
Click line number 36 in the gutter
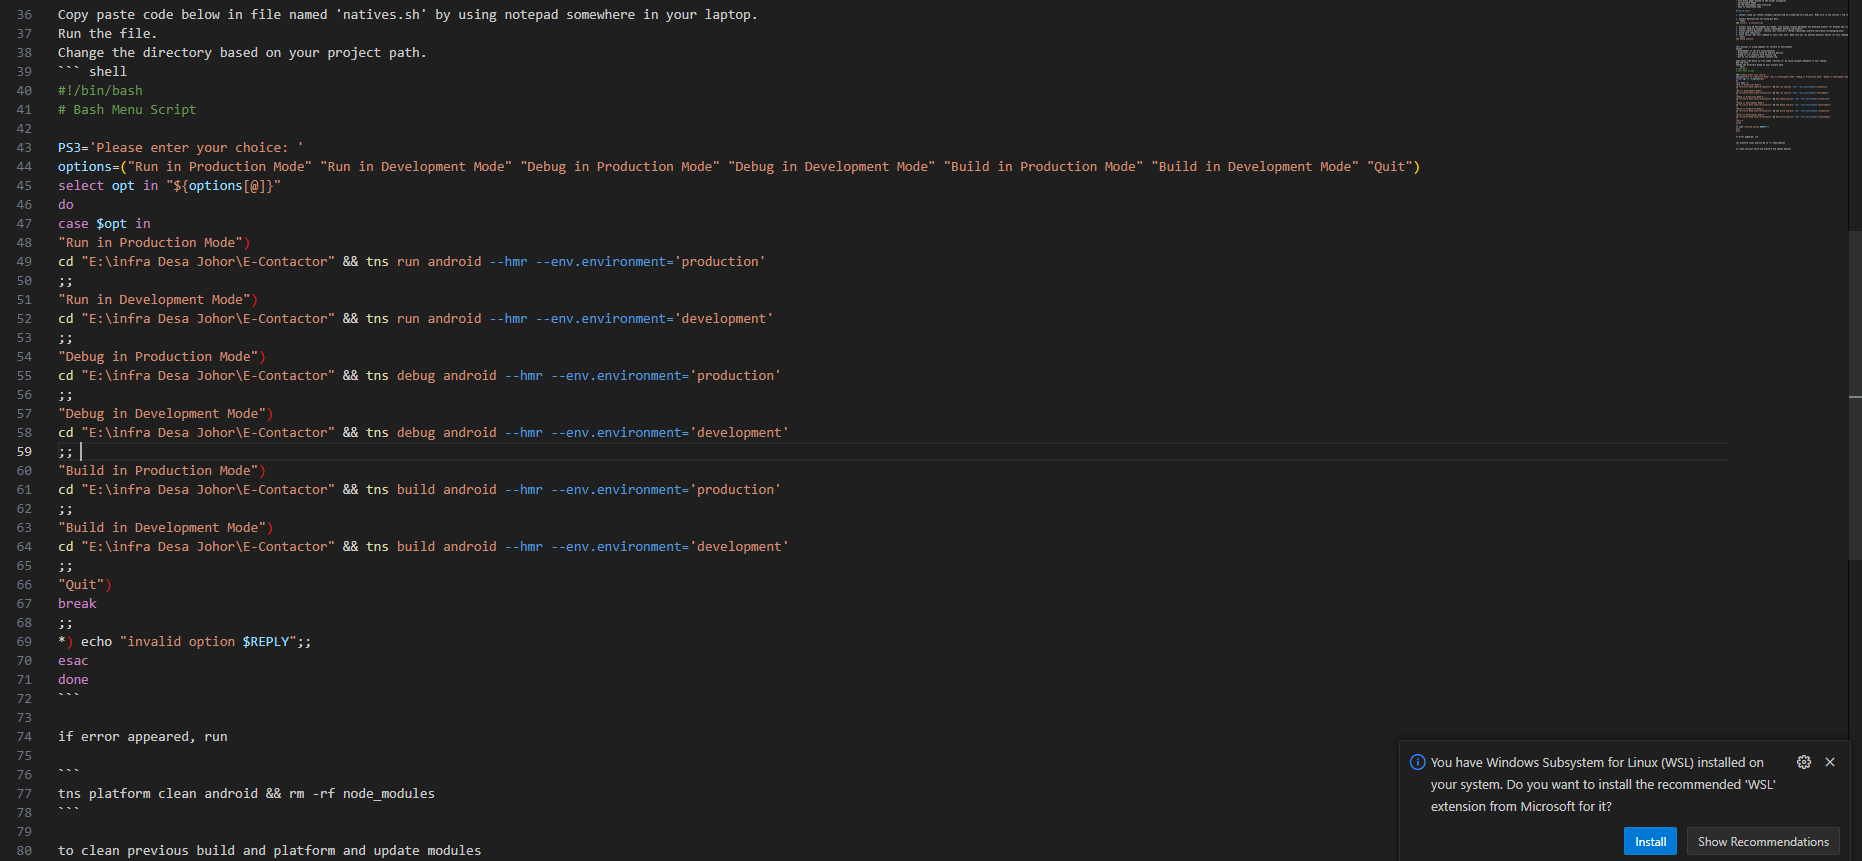pyautogui.click(x=24, y=15)
